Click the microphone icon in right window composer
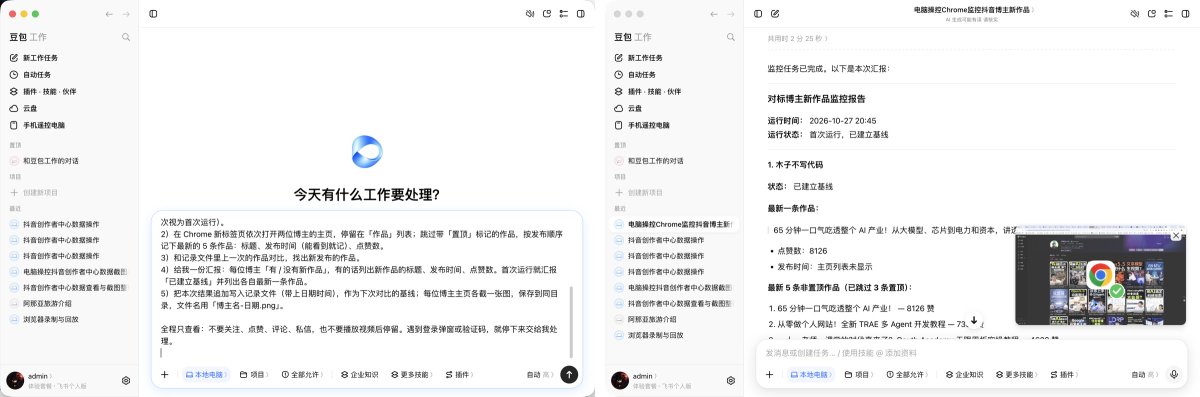 click(1174, 374)
